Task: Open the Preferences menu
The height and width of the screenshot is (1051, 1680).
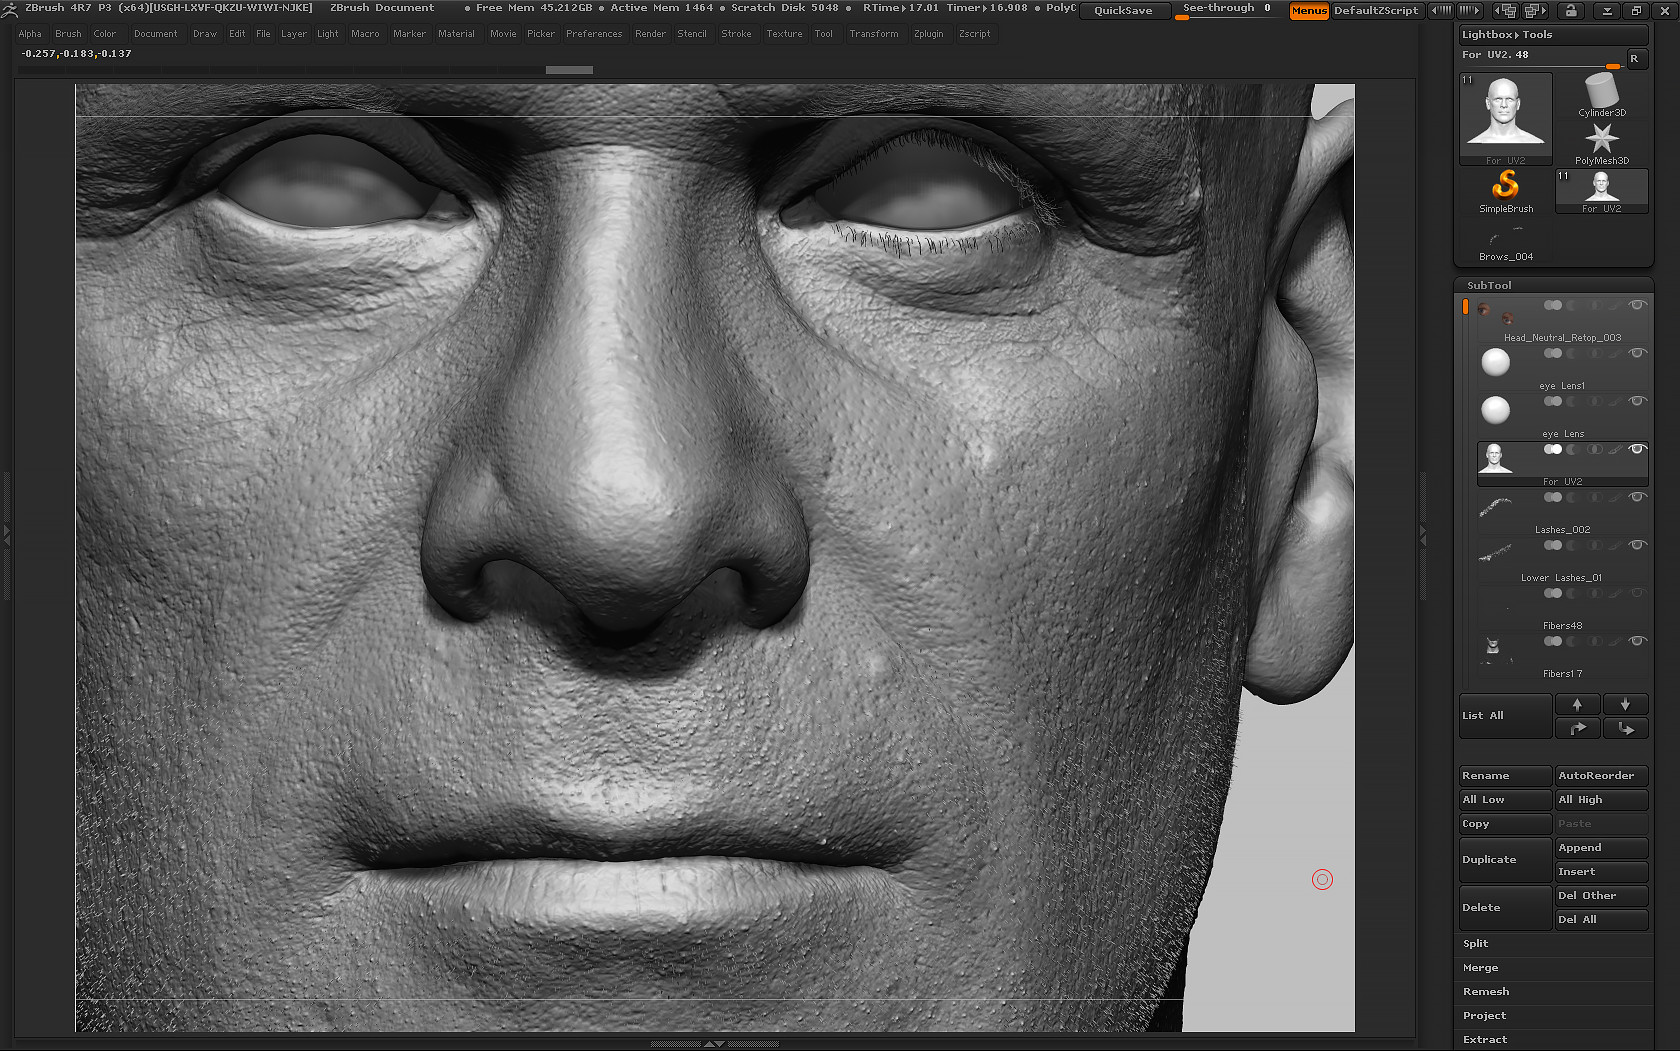Action: 594,33
